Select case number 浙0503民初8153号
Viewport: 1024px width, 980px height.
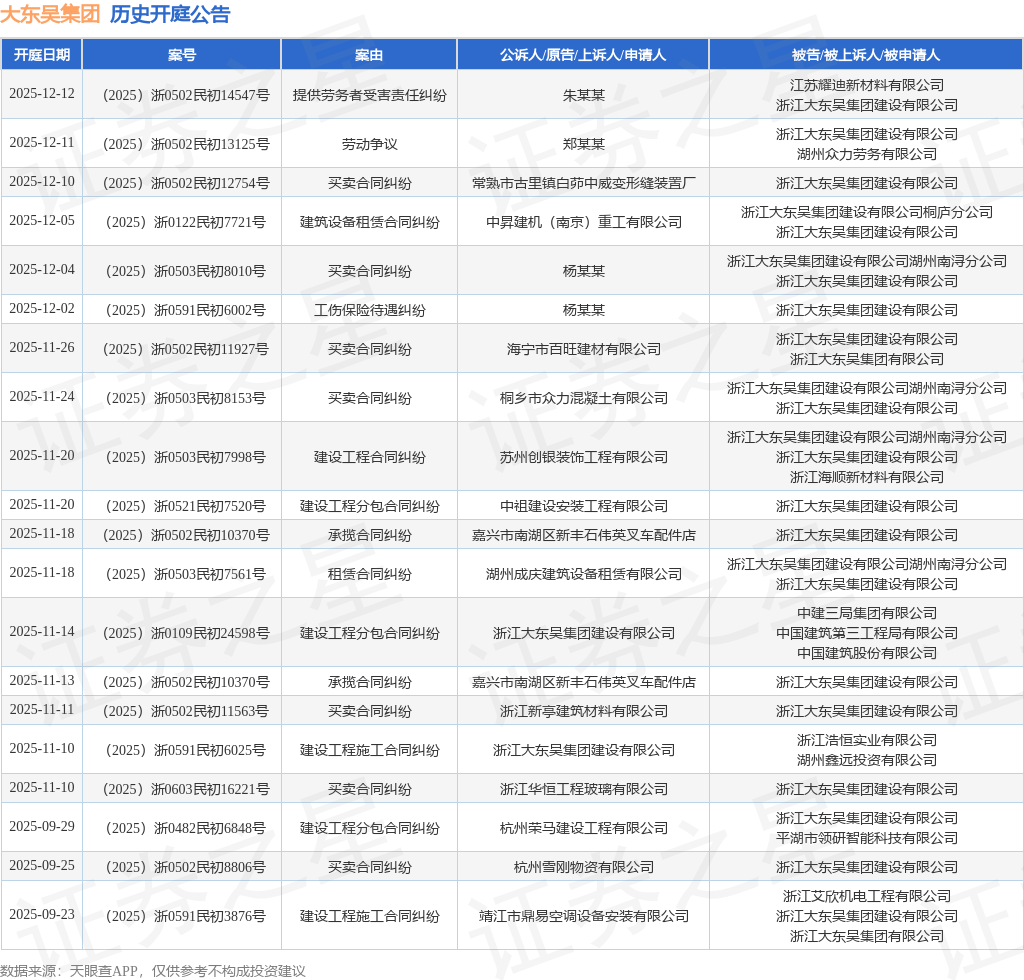coord(186,399)
